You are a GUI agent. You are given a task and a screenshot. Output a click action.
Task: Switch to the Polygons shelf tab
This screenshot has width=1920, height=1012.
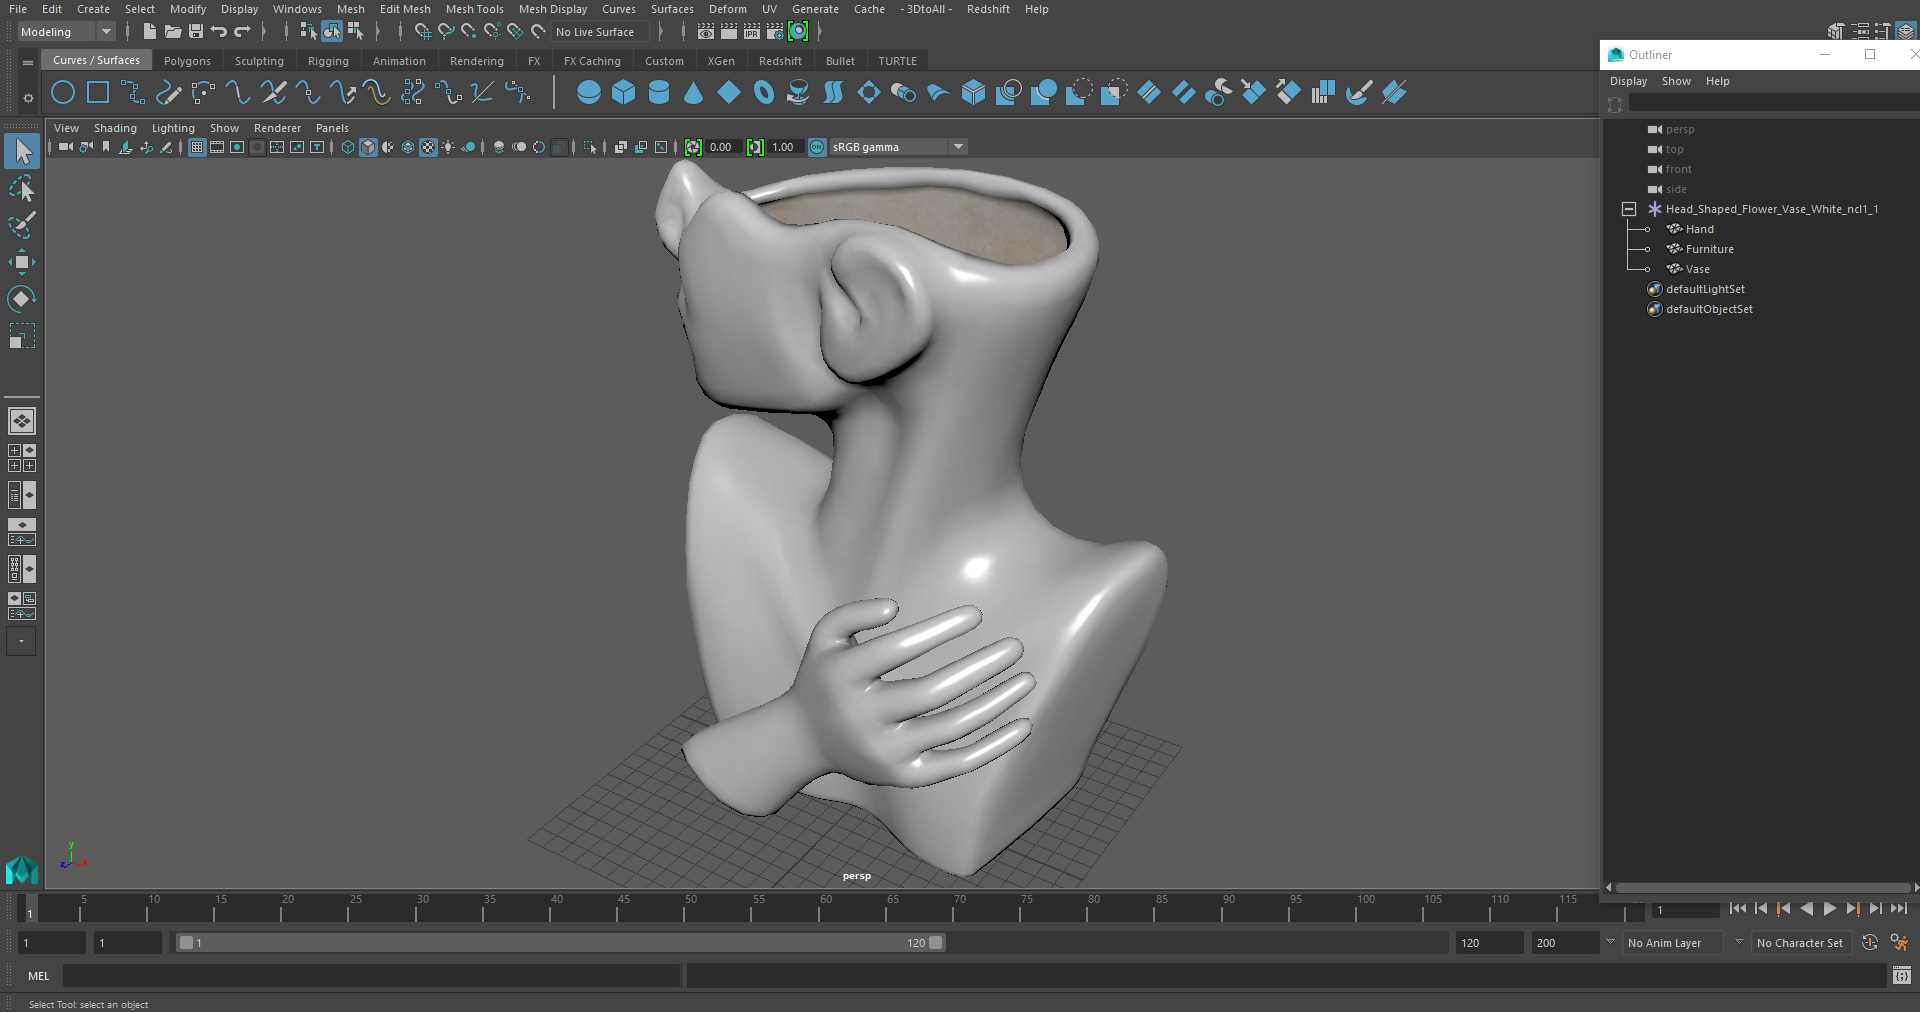[x=187, y=61]
